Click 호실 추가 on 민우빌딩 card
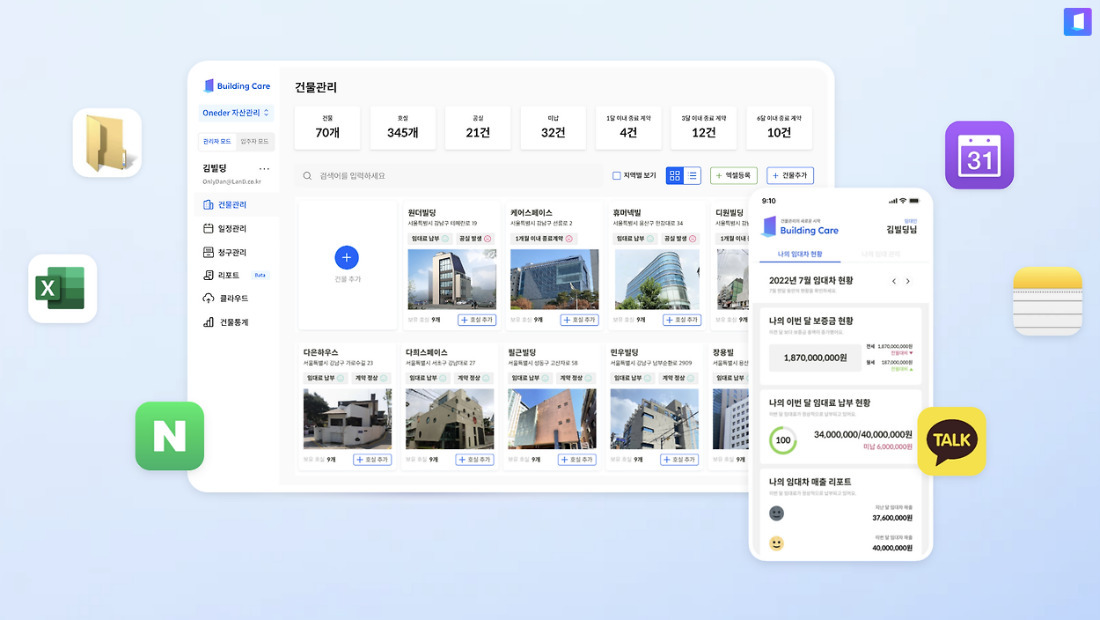1100x620 pixels. coord(680,459)
